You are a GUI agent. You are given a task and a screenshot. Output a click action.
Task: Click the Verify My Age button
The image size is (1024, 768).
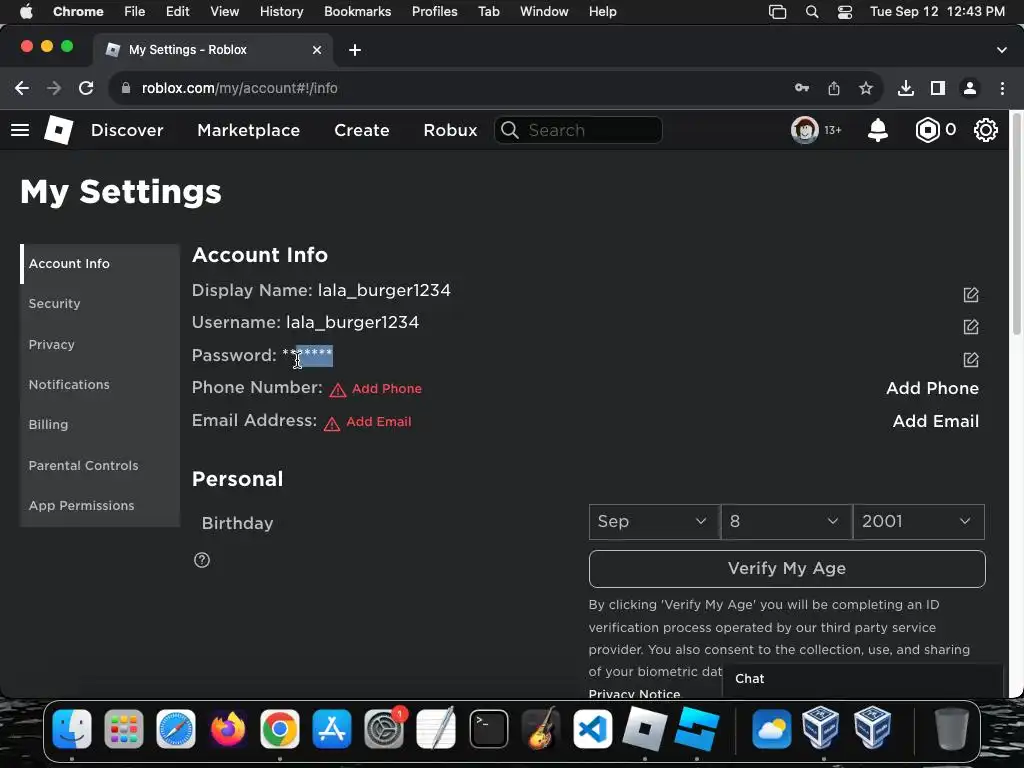[787, 569]
